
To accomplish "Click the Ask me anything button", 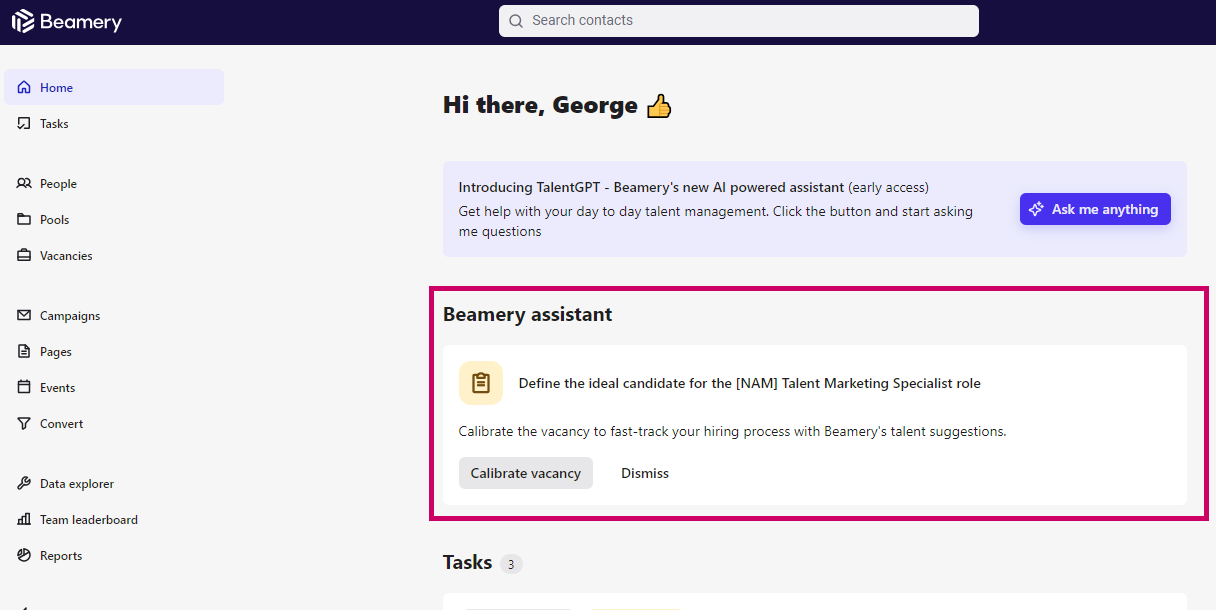I will (x=1095, y=209).
